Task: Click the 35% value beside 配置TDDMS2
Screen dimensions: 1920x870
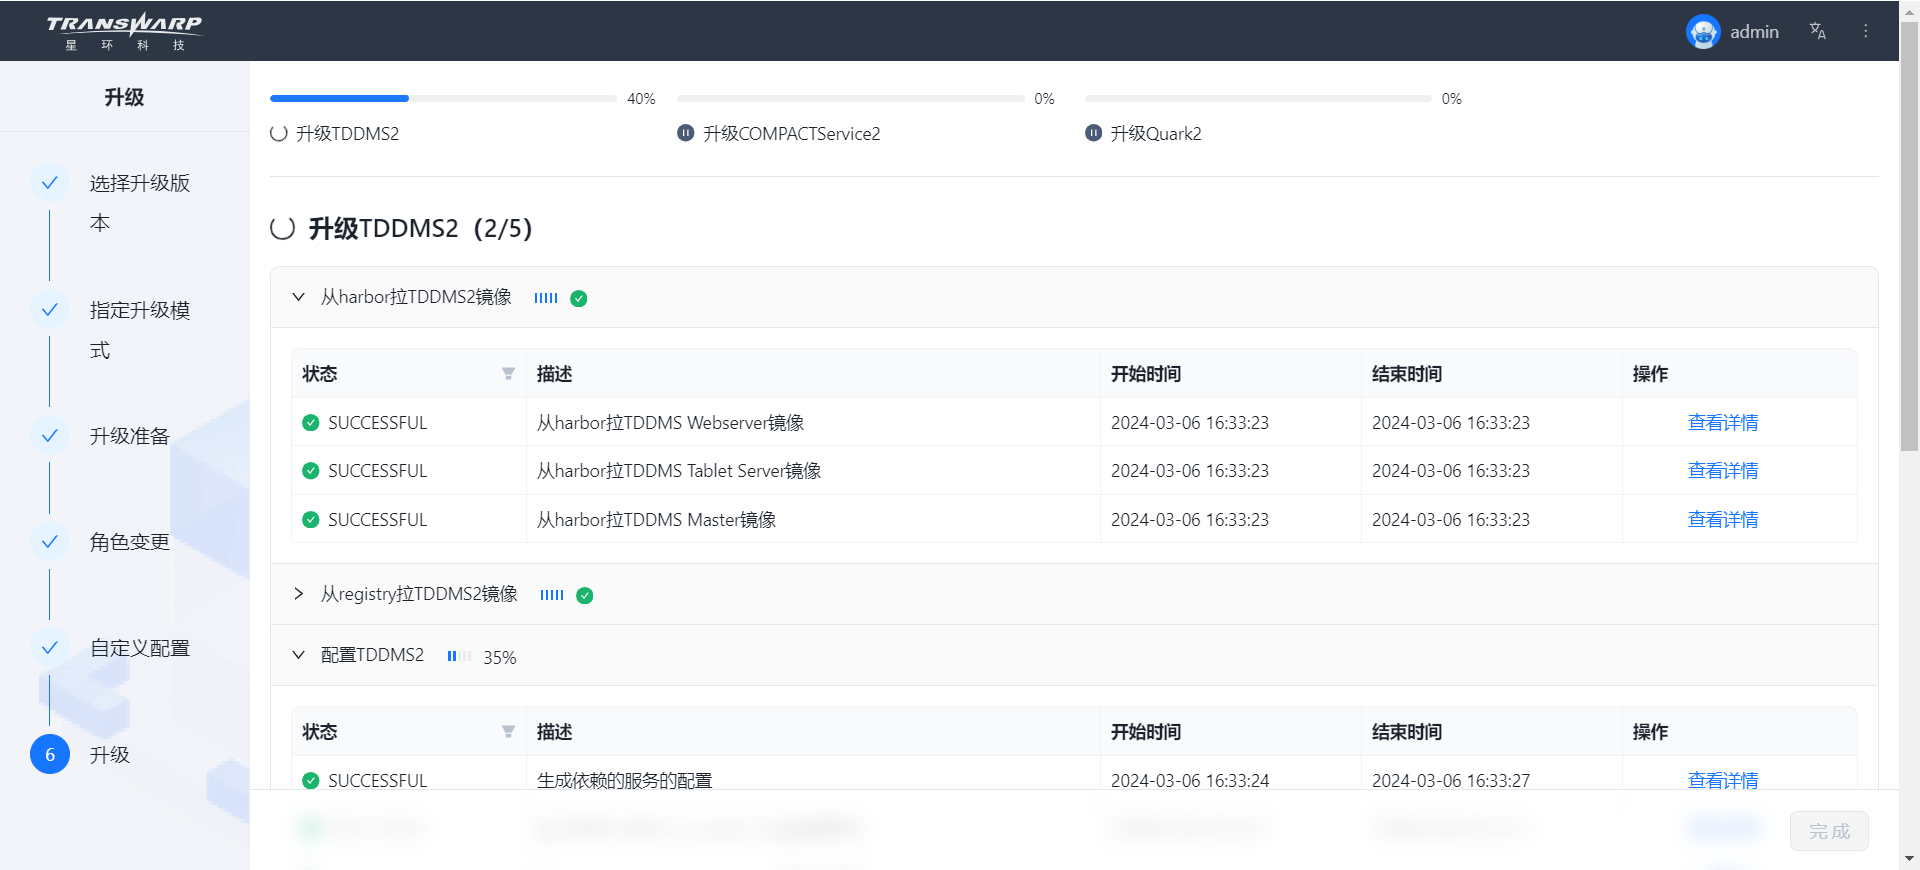Action: 499,657
